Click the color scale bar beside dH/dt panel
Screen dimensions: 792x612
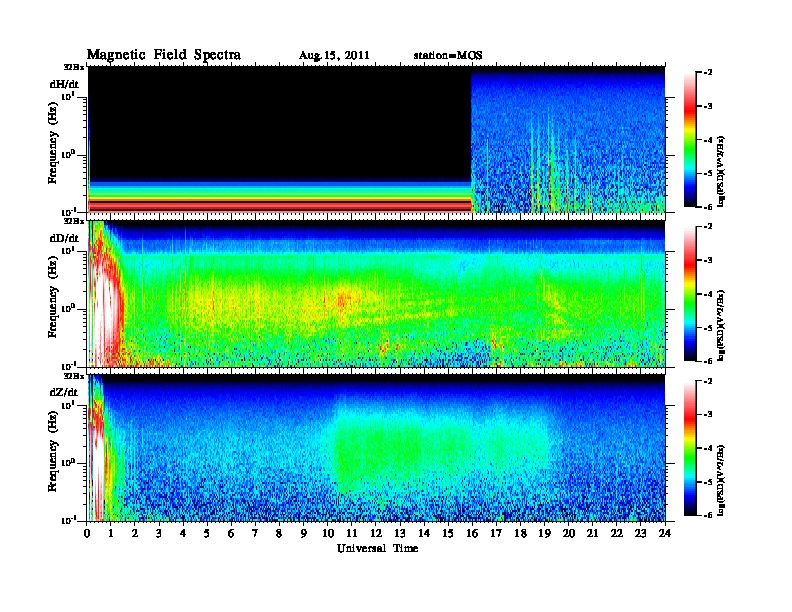[x=690, y=140]
